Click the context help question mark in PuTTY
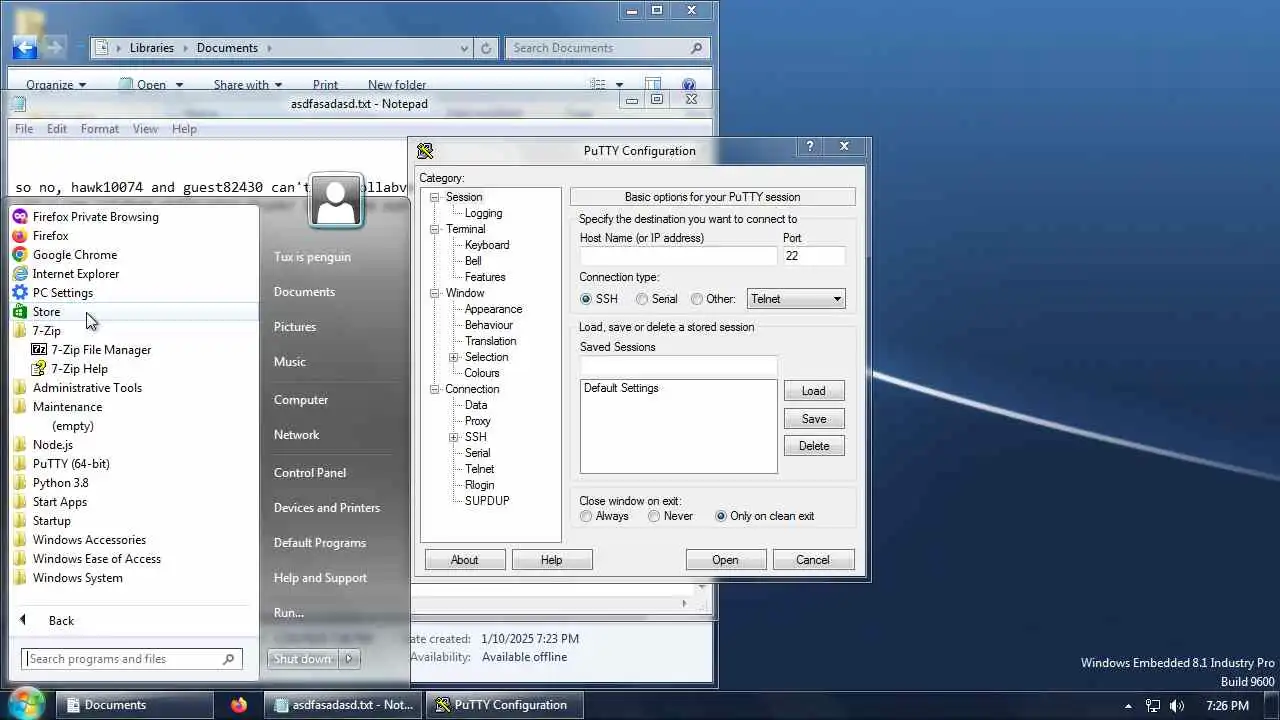 coord(811,146)
